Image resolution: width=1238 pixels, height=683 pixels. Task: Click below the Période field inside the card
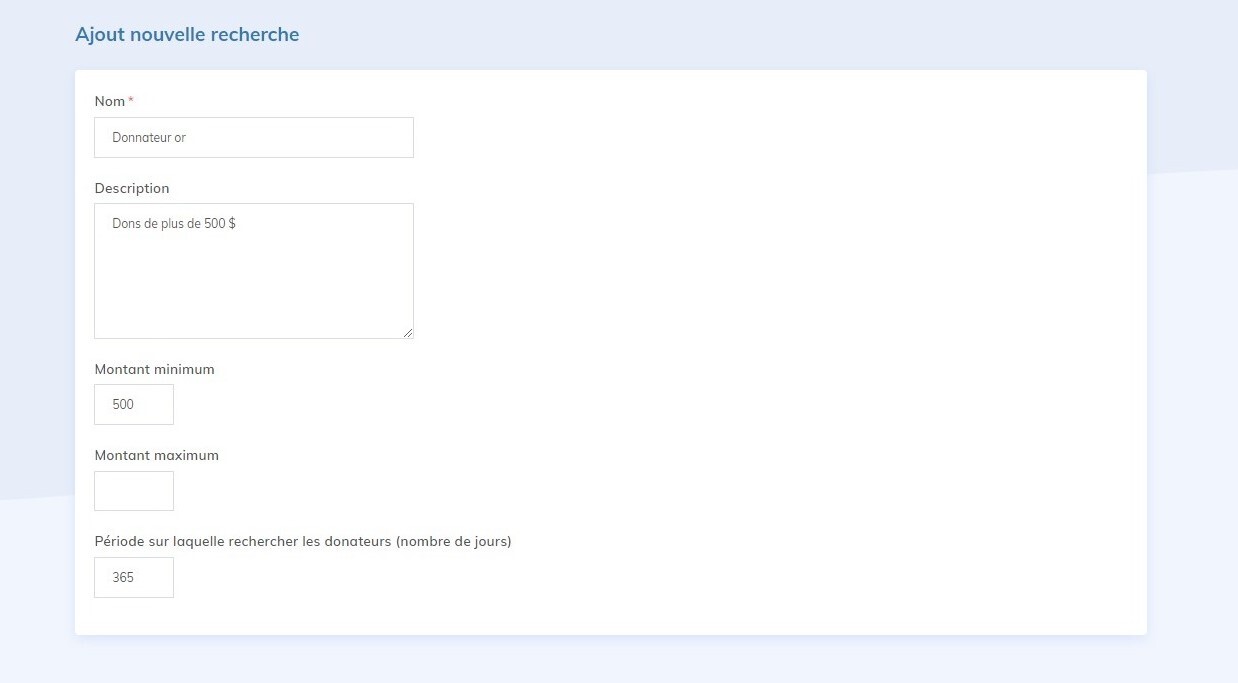300,615
